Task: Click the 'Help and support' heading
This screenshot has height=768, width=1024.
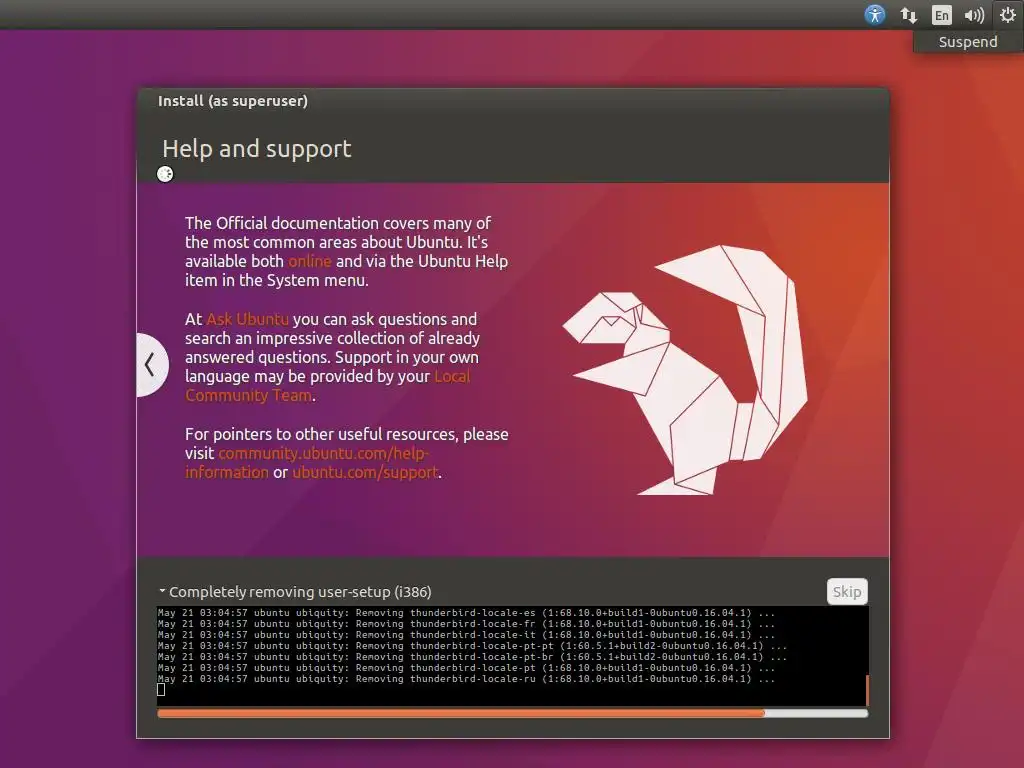Action: coord(257,149)
